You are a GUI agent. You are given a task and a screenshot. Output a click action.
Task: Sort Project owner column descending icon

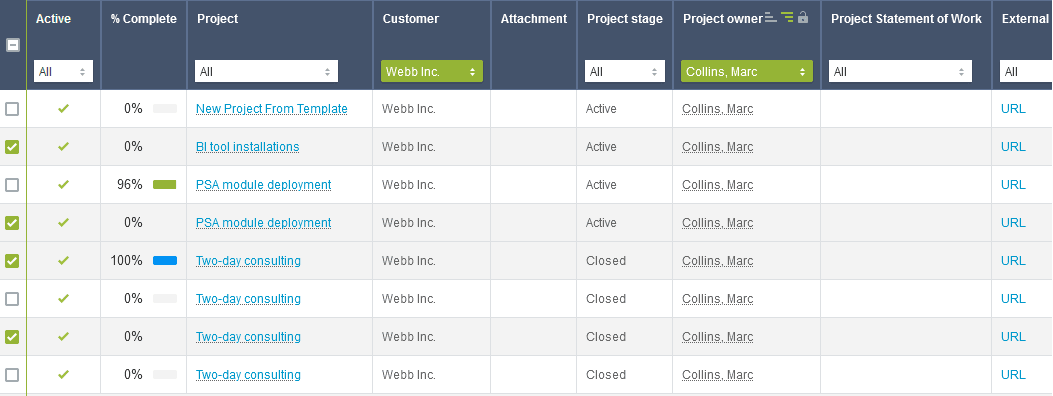point(787,18)
